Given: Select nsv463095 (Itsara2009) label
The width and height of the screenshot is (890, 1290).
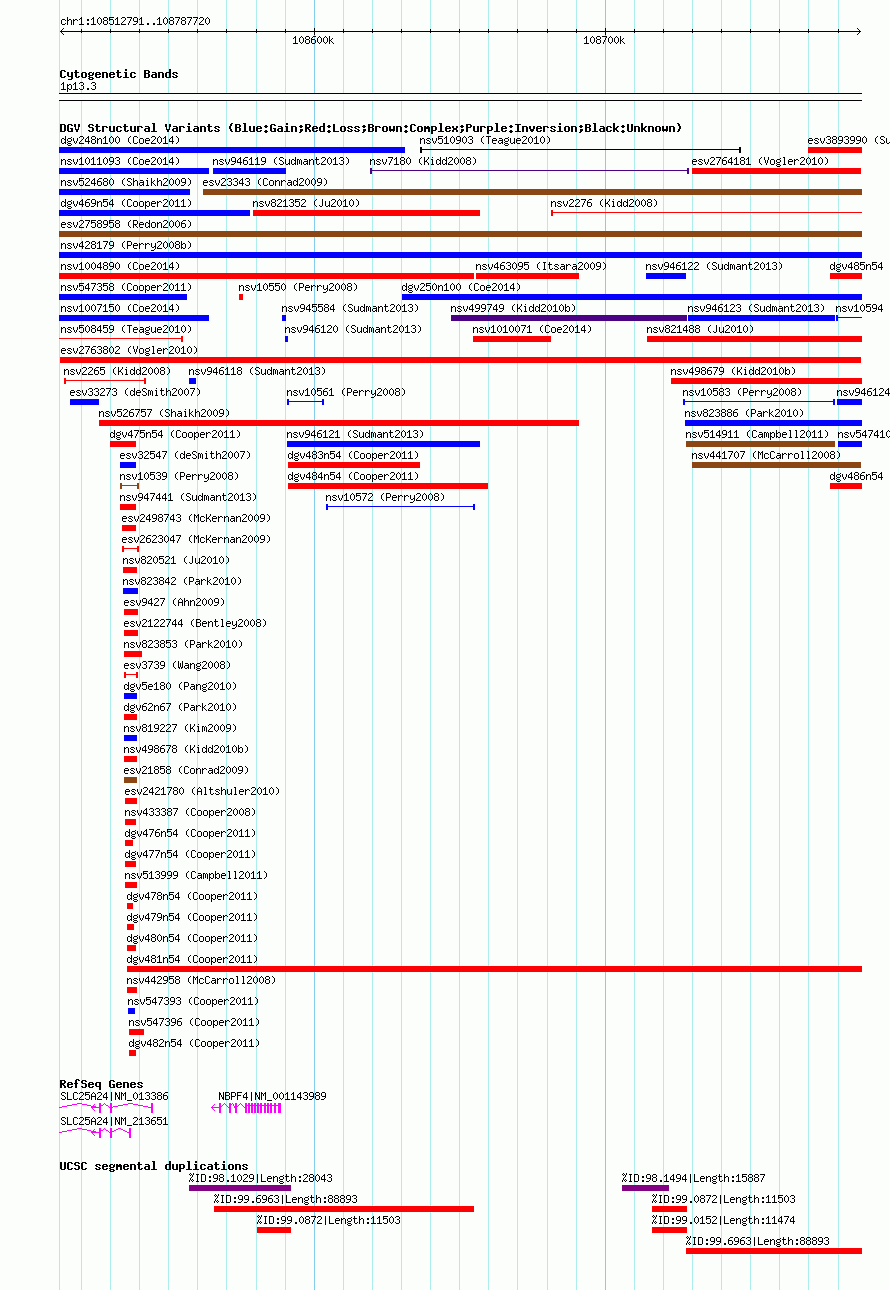Looking at the screenshot, I should pos(541,267).
